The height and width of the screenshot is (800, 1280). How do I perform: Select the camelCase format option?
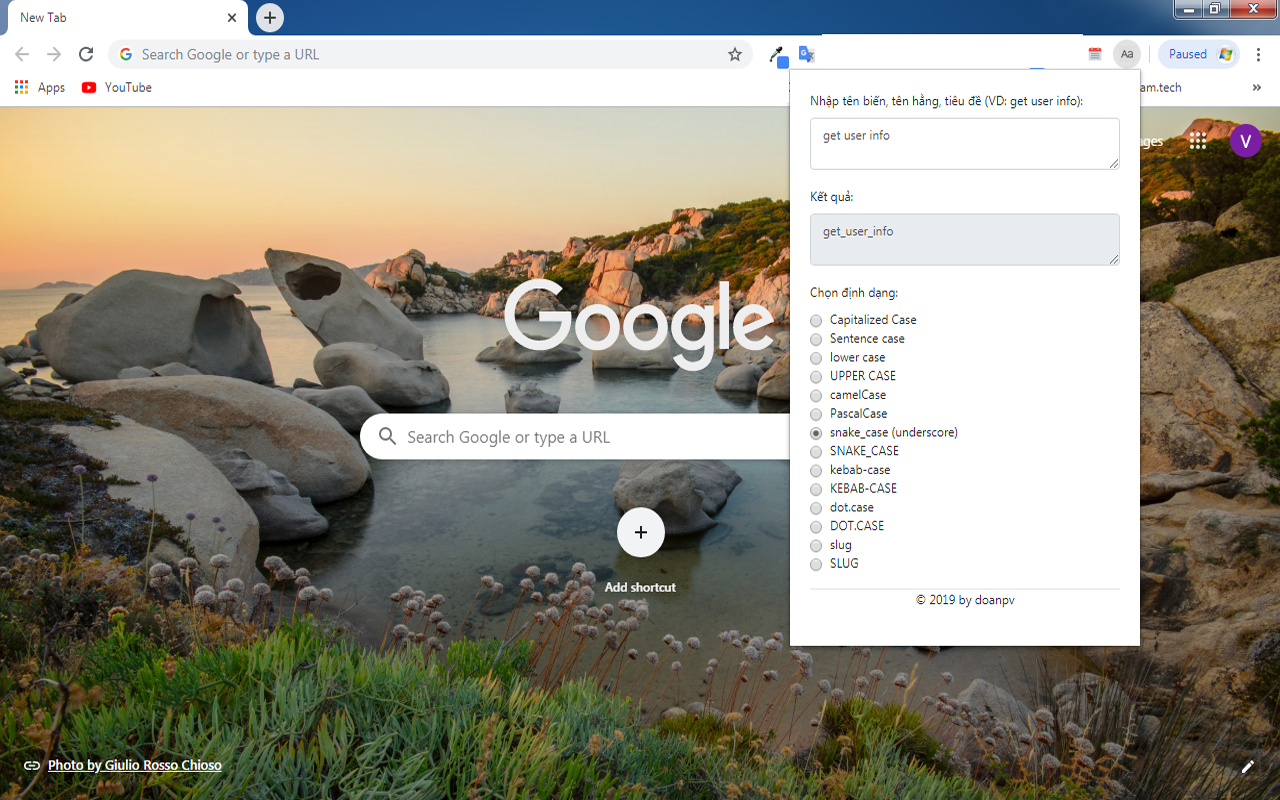tap(816, 395)
